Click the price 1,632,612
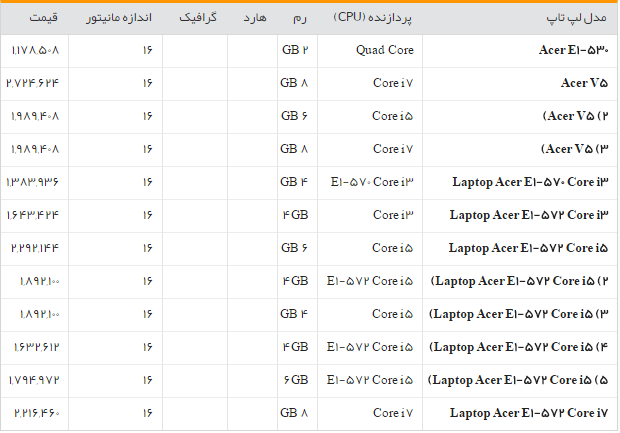This screenshot has width=620, height=433. (x=36, y=347)
